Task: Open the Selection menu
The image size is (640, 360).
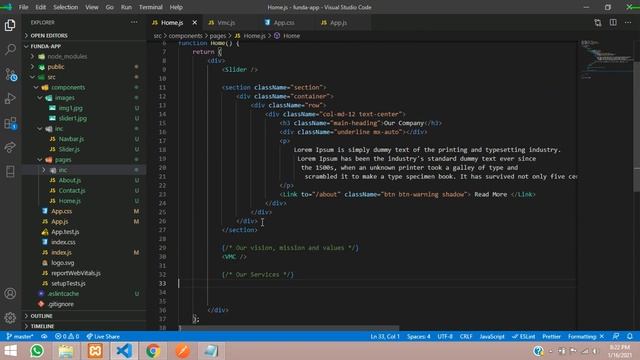Action: [65, 7]
